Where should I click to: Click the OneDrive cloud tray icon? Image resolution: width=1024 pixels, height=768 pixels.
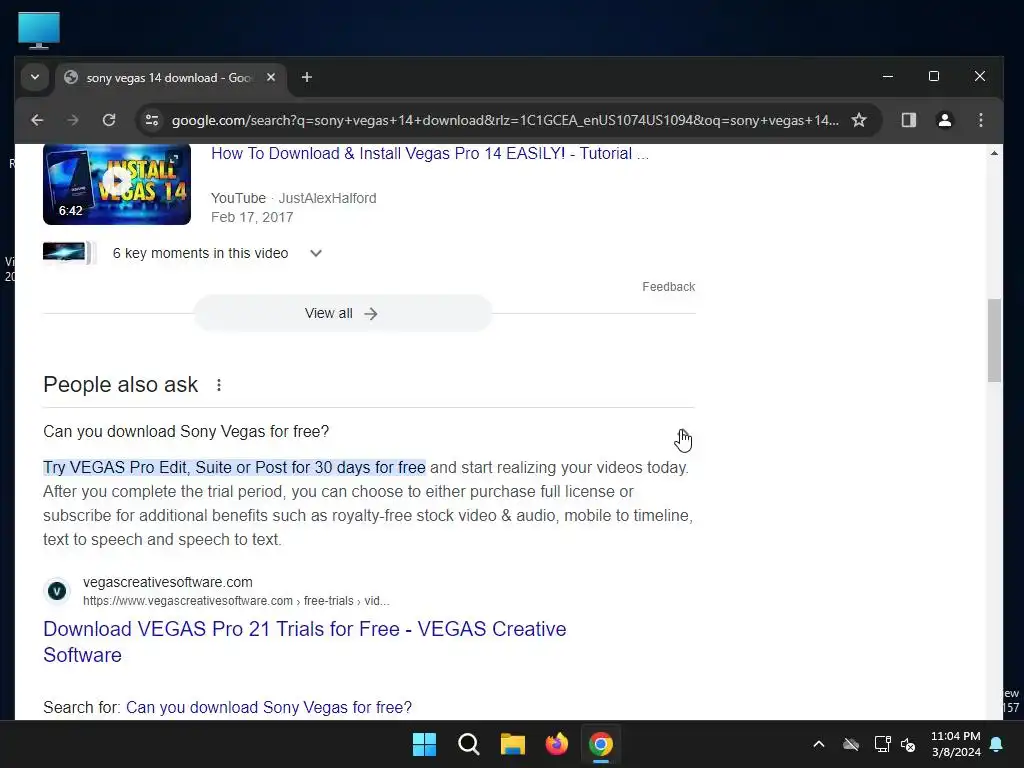point(850,744)
